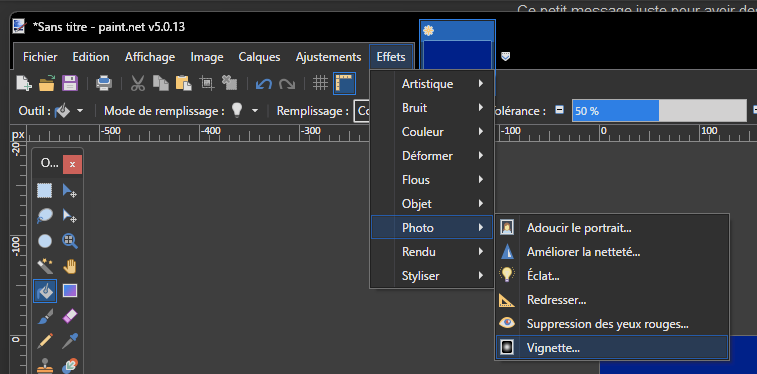This screenshot has width=757, height=374.
Task: Open the Ajustements menu
Action: (328, 57)
